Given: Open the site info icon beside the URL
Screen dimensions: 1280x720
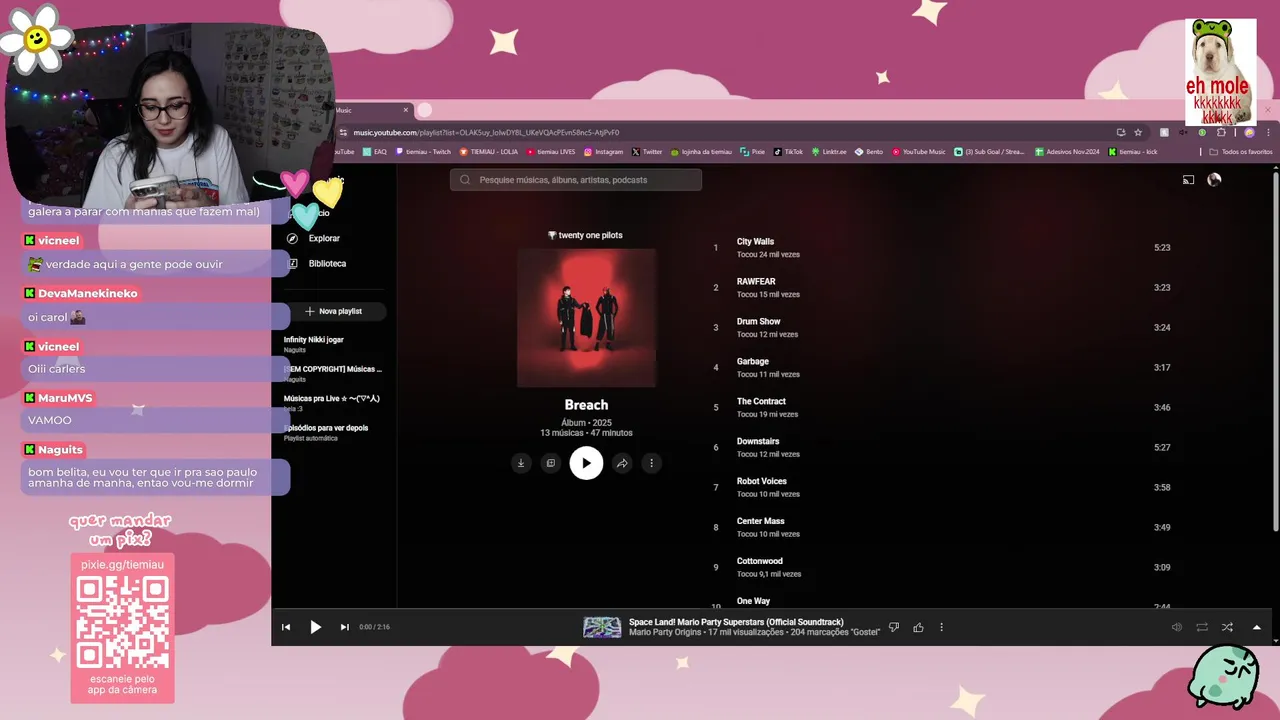Looking at the screenshot, I should coord(343,132).
